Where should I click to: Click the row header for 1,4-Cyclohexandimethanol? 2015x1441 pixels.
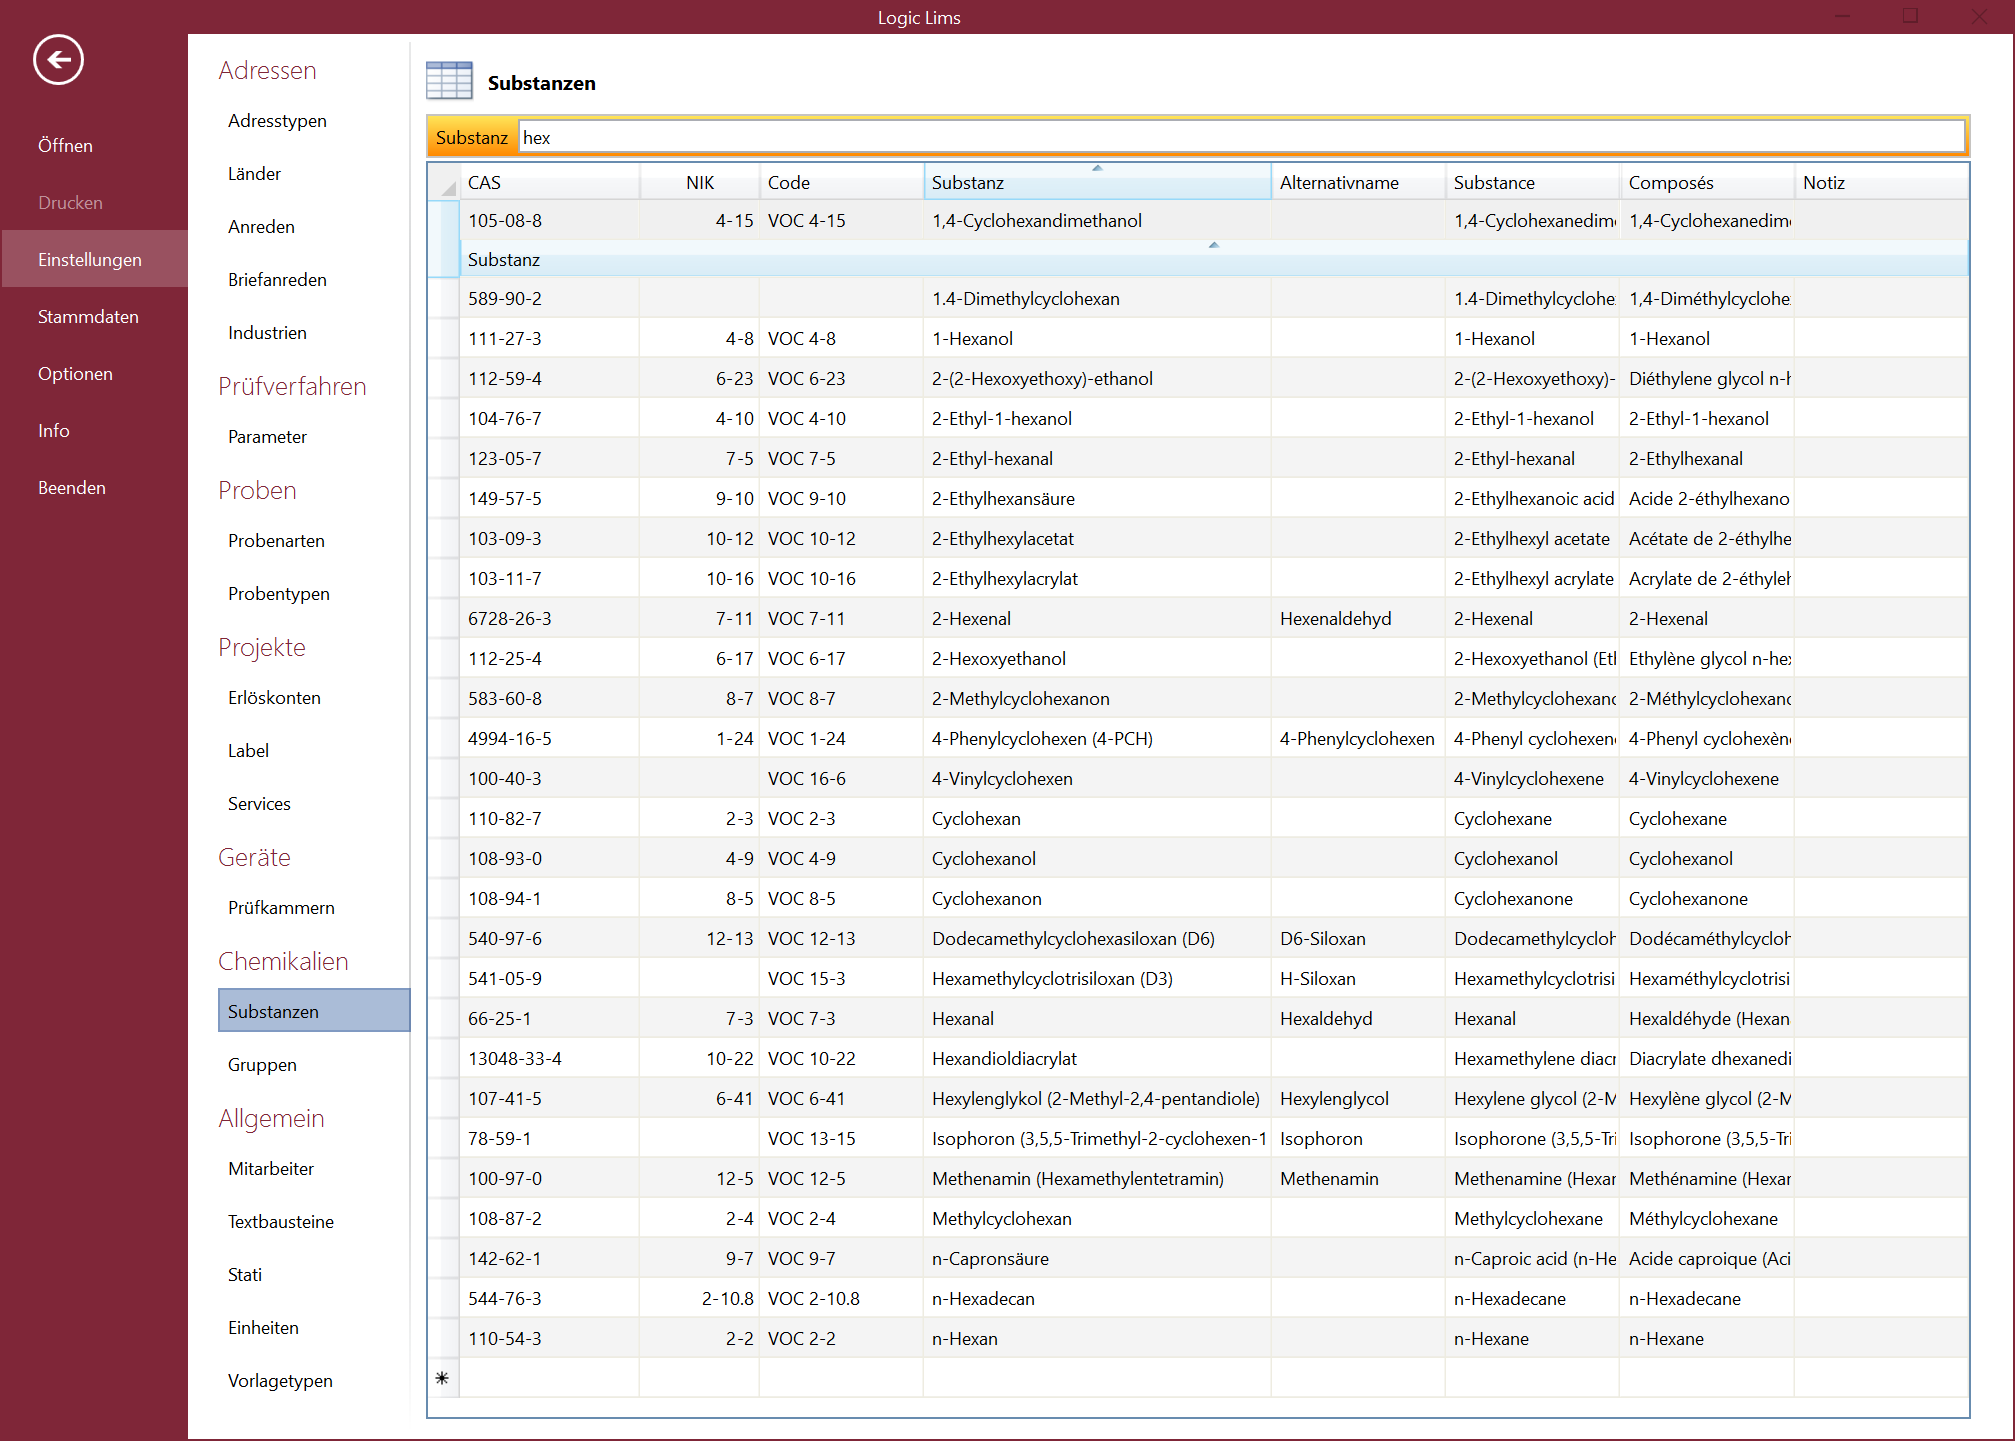coord(444,221)
